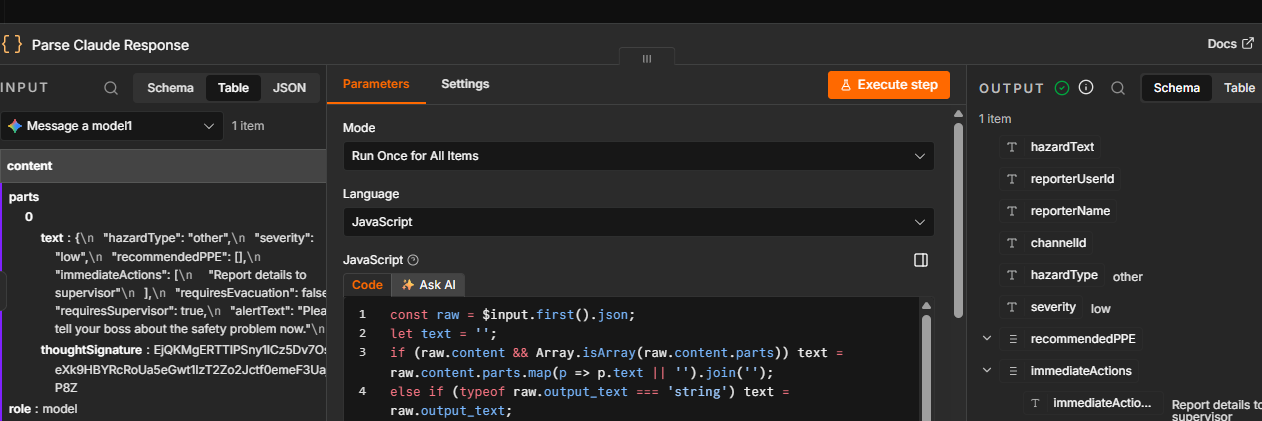
Task: Open the Parameters tab
Action: tap(376, 84)
